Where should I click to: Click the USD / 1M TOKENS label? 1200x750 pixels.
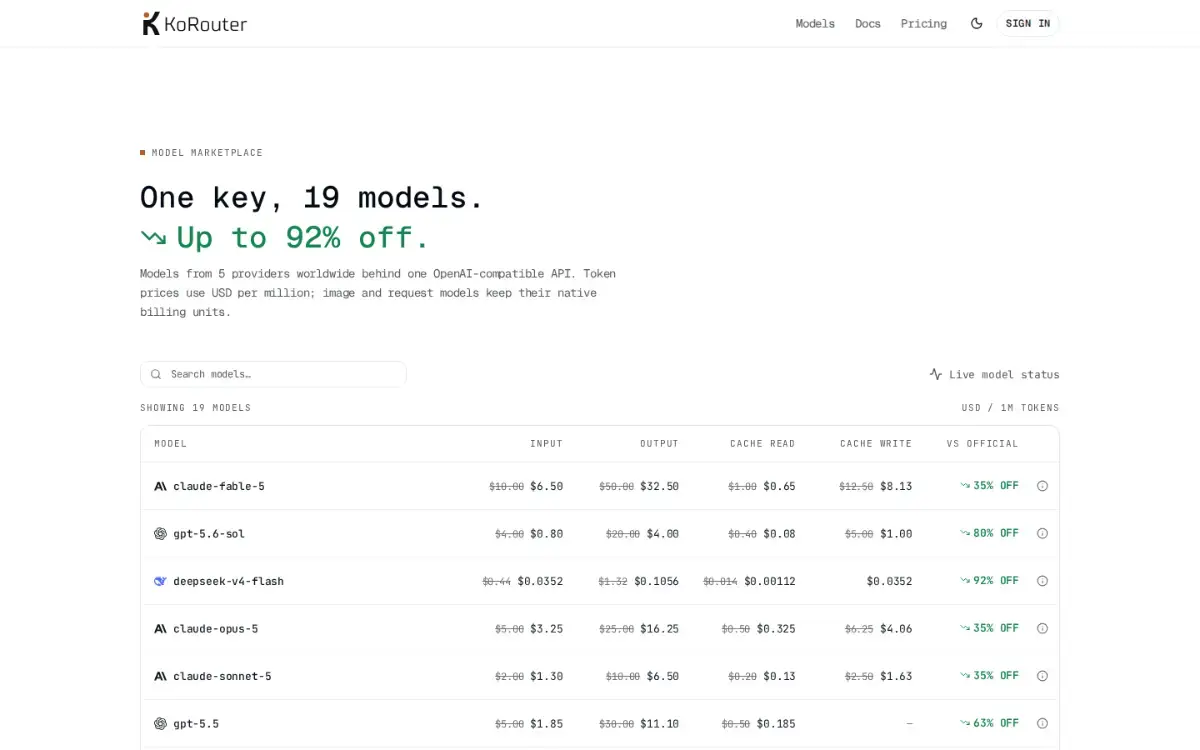(1010, 408)
